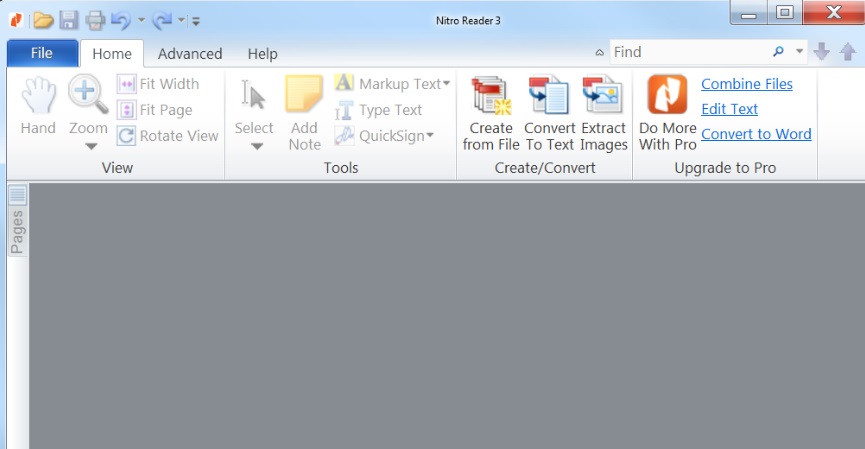Expand QuickSign dropdown arrow
865x449 pixels.
coord(430,135)
